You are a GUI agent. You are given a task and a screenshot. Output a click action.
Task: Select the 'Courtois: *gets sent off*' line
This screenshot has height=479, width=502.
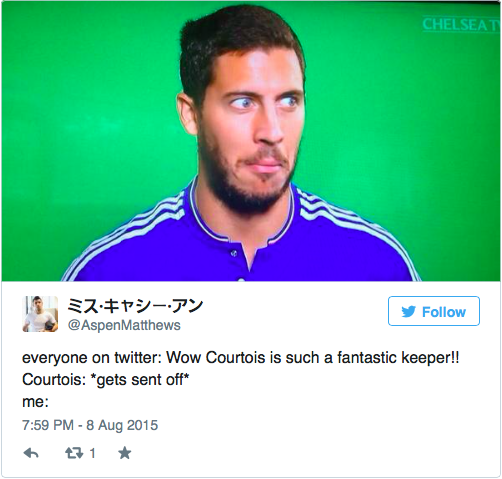point(106,380)
